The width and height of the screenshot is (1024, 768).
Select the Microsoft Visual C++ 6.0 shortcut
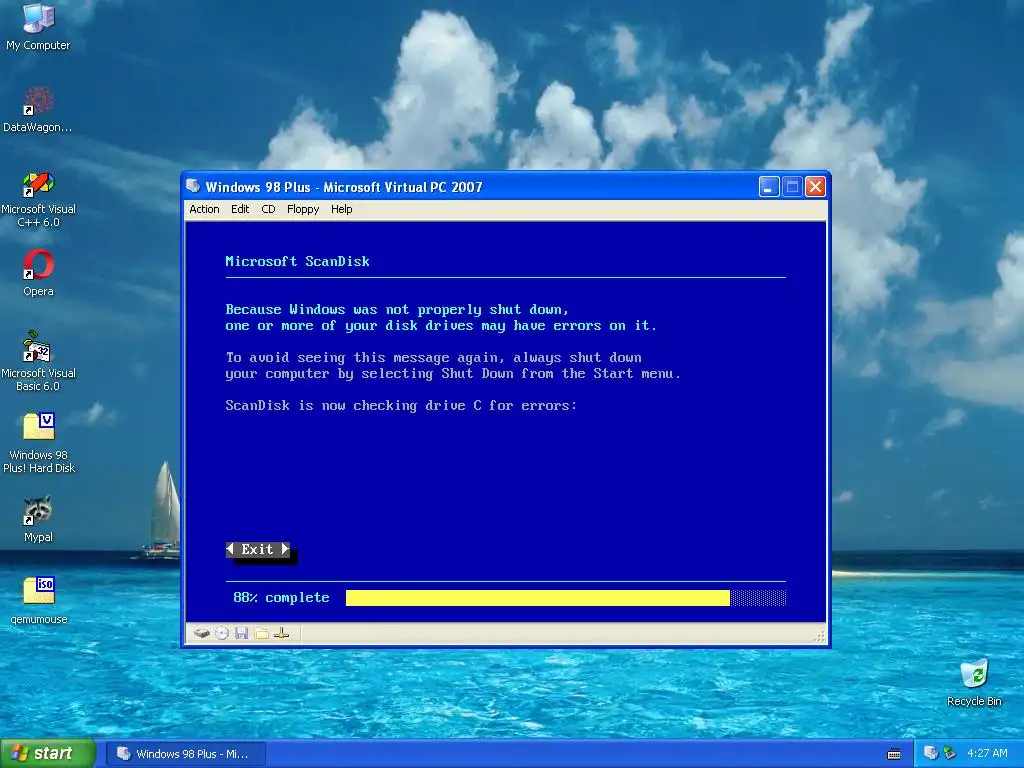pos(38,199)
